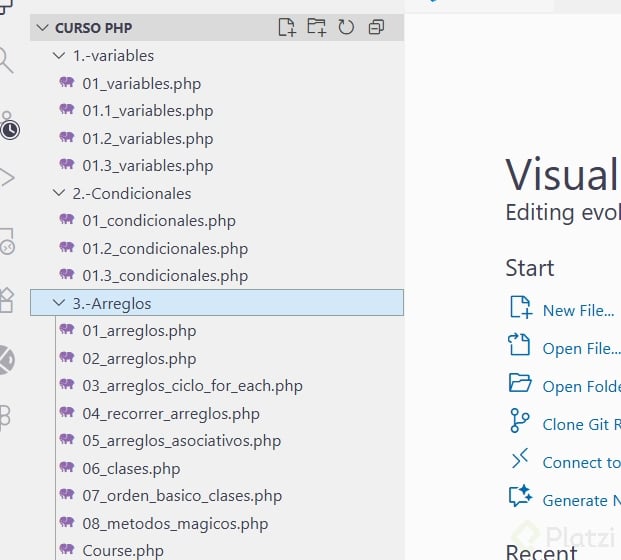Screen dimensions: 621x560
Task: Select 05_arreglos_asociativos.php in the tree
Action: coord(181,441)
